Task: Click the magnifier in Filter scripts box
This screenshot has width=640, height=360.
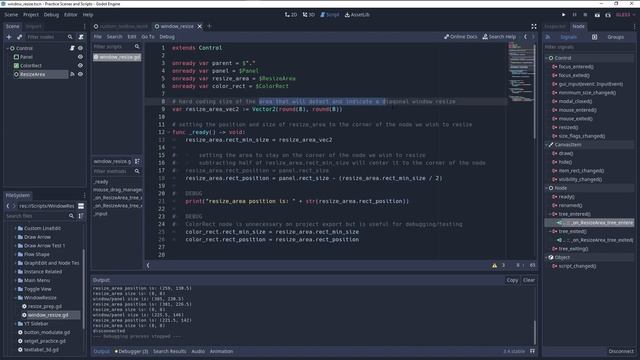Action: pos(137,47)
